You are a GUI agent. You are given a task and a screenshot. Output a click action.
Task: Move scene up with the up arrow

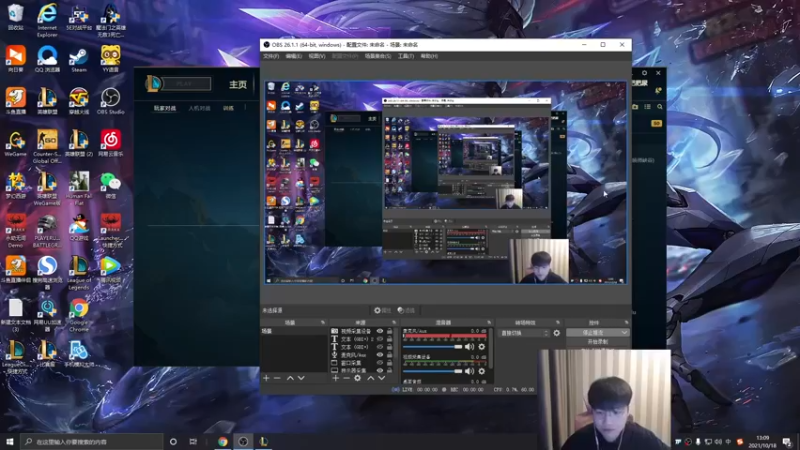tap(290, 378)
